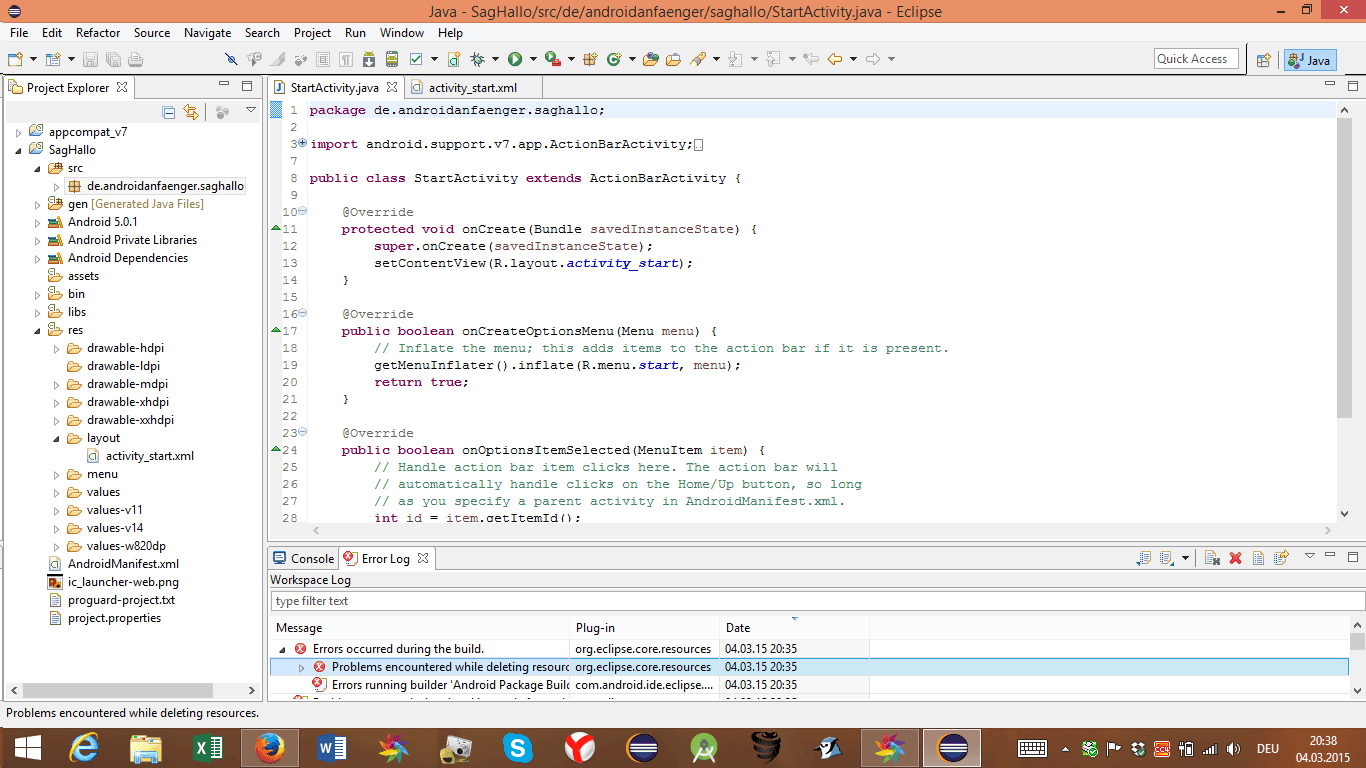Image resolution: width=1366 pixels, height=768 pixels.
Task: Maximize the editor area
Action: tap(1354, 87)
